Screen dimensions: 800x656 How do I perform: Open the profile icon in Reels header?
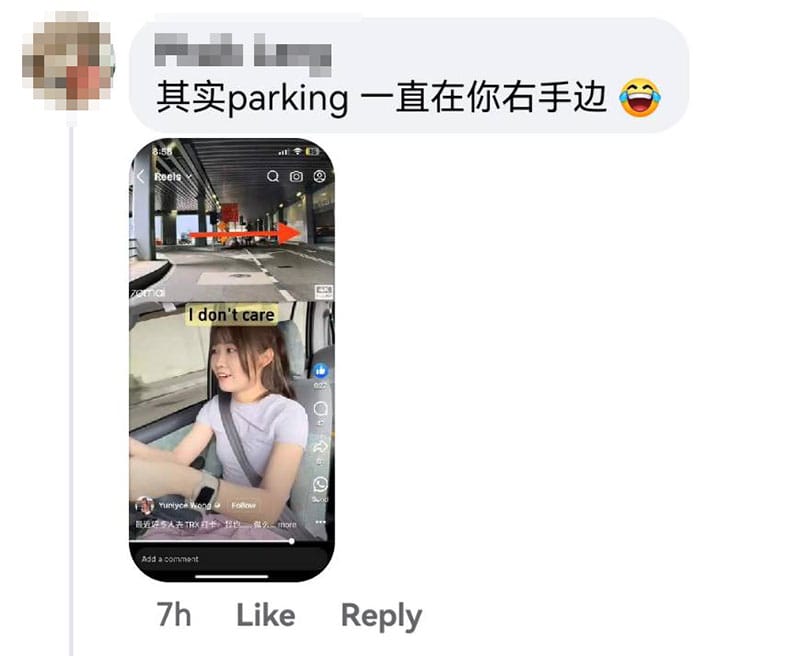[x=319, y=176]
